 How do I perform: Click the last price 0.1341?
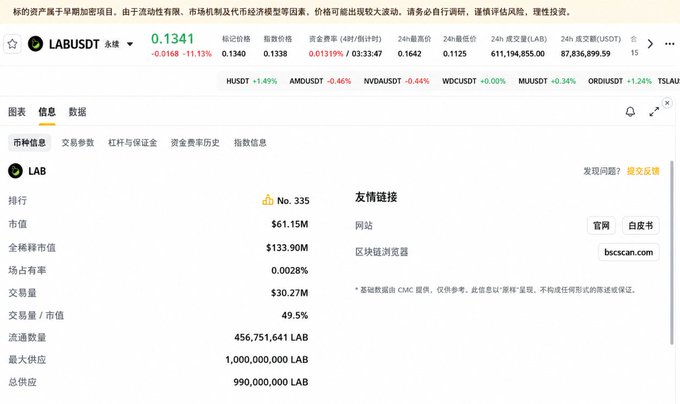coord(172,39)
